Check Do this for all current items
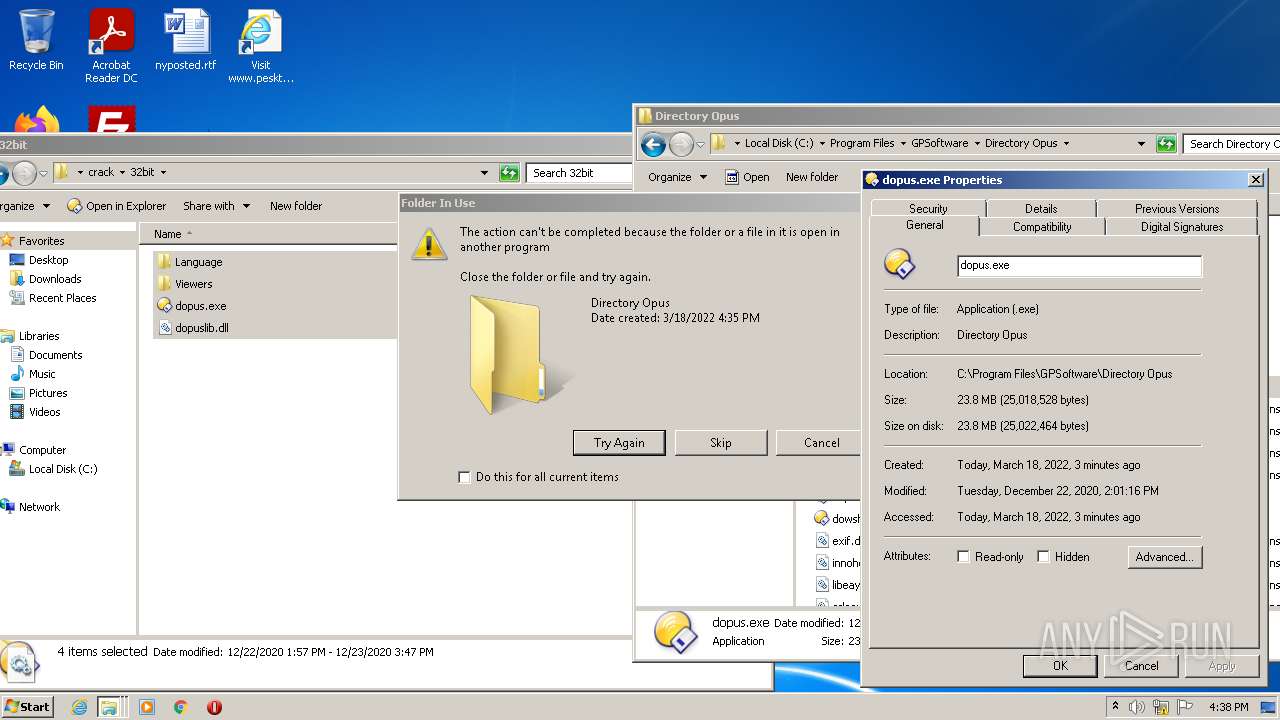 tap(464, 477)
